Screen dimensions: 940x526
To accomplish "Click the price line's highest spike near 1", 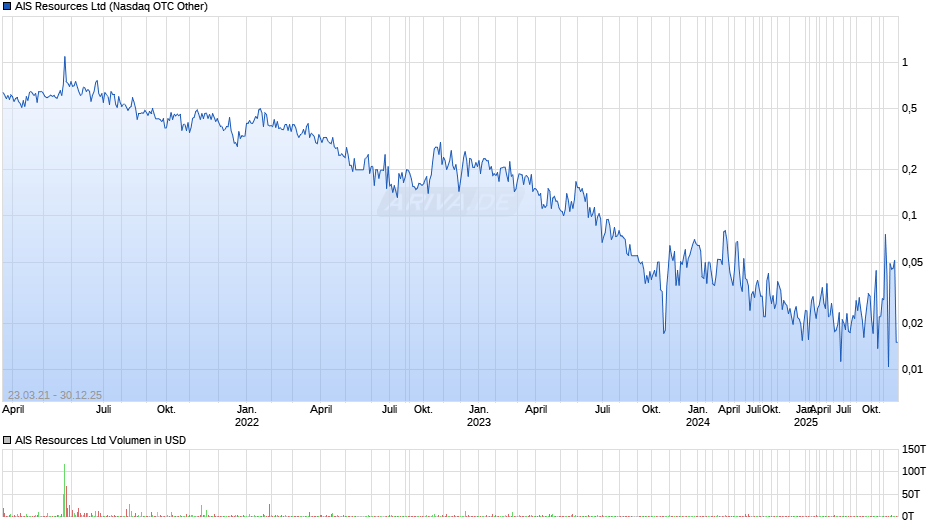I will point(65,58).
